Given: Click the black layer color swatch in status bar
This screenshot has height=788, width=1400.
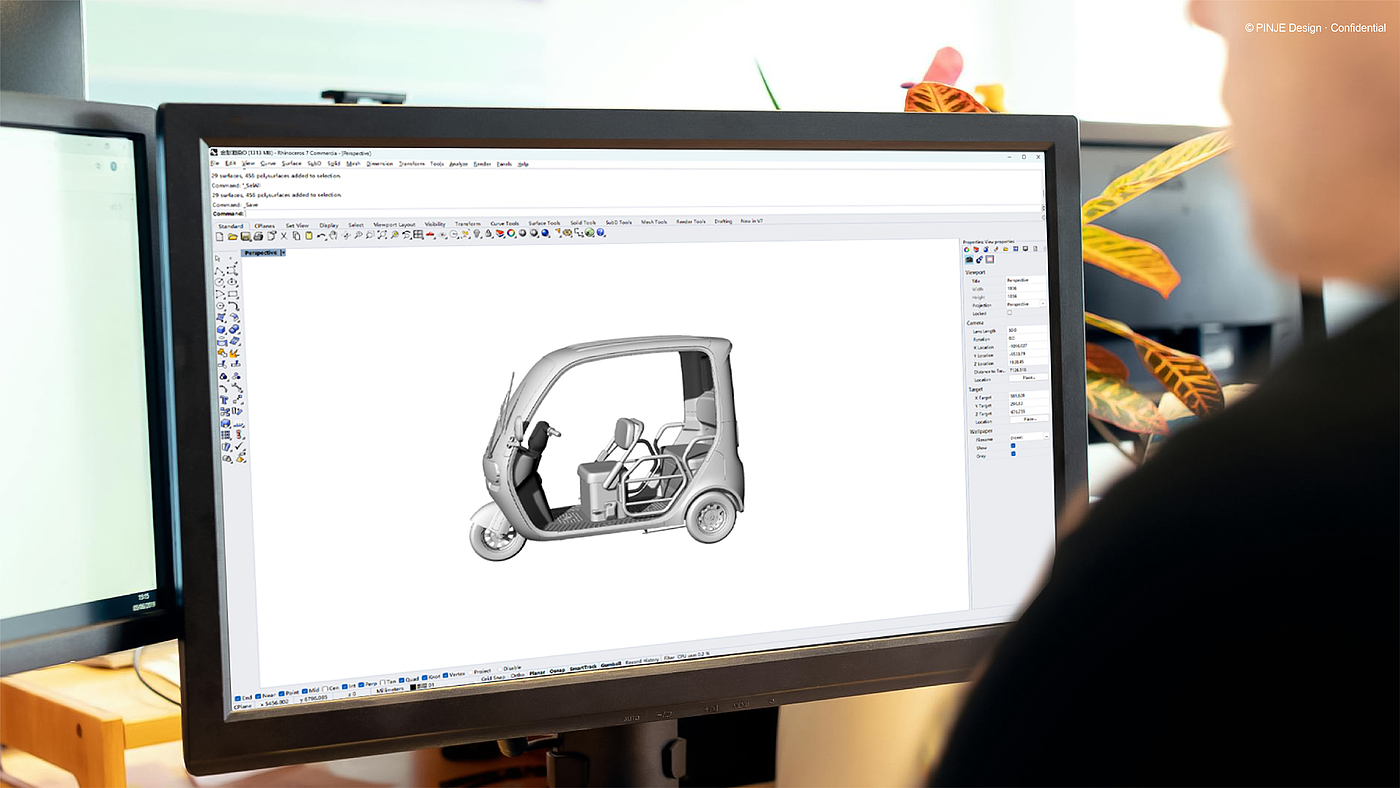Looking at the screenshot, I should click(413, 687).
